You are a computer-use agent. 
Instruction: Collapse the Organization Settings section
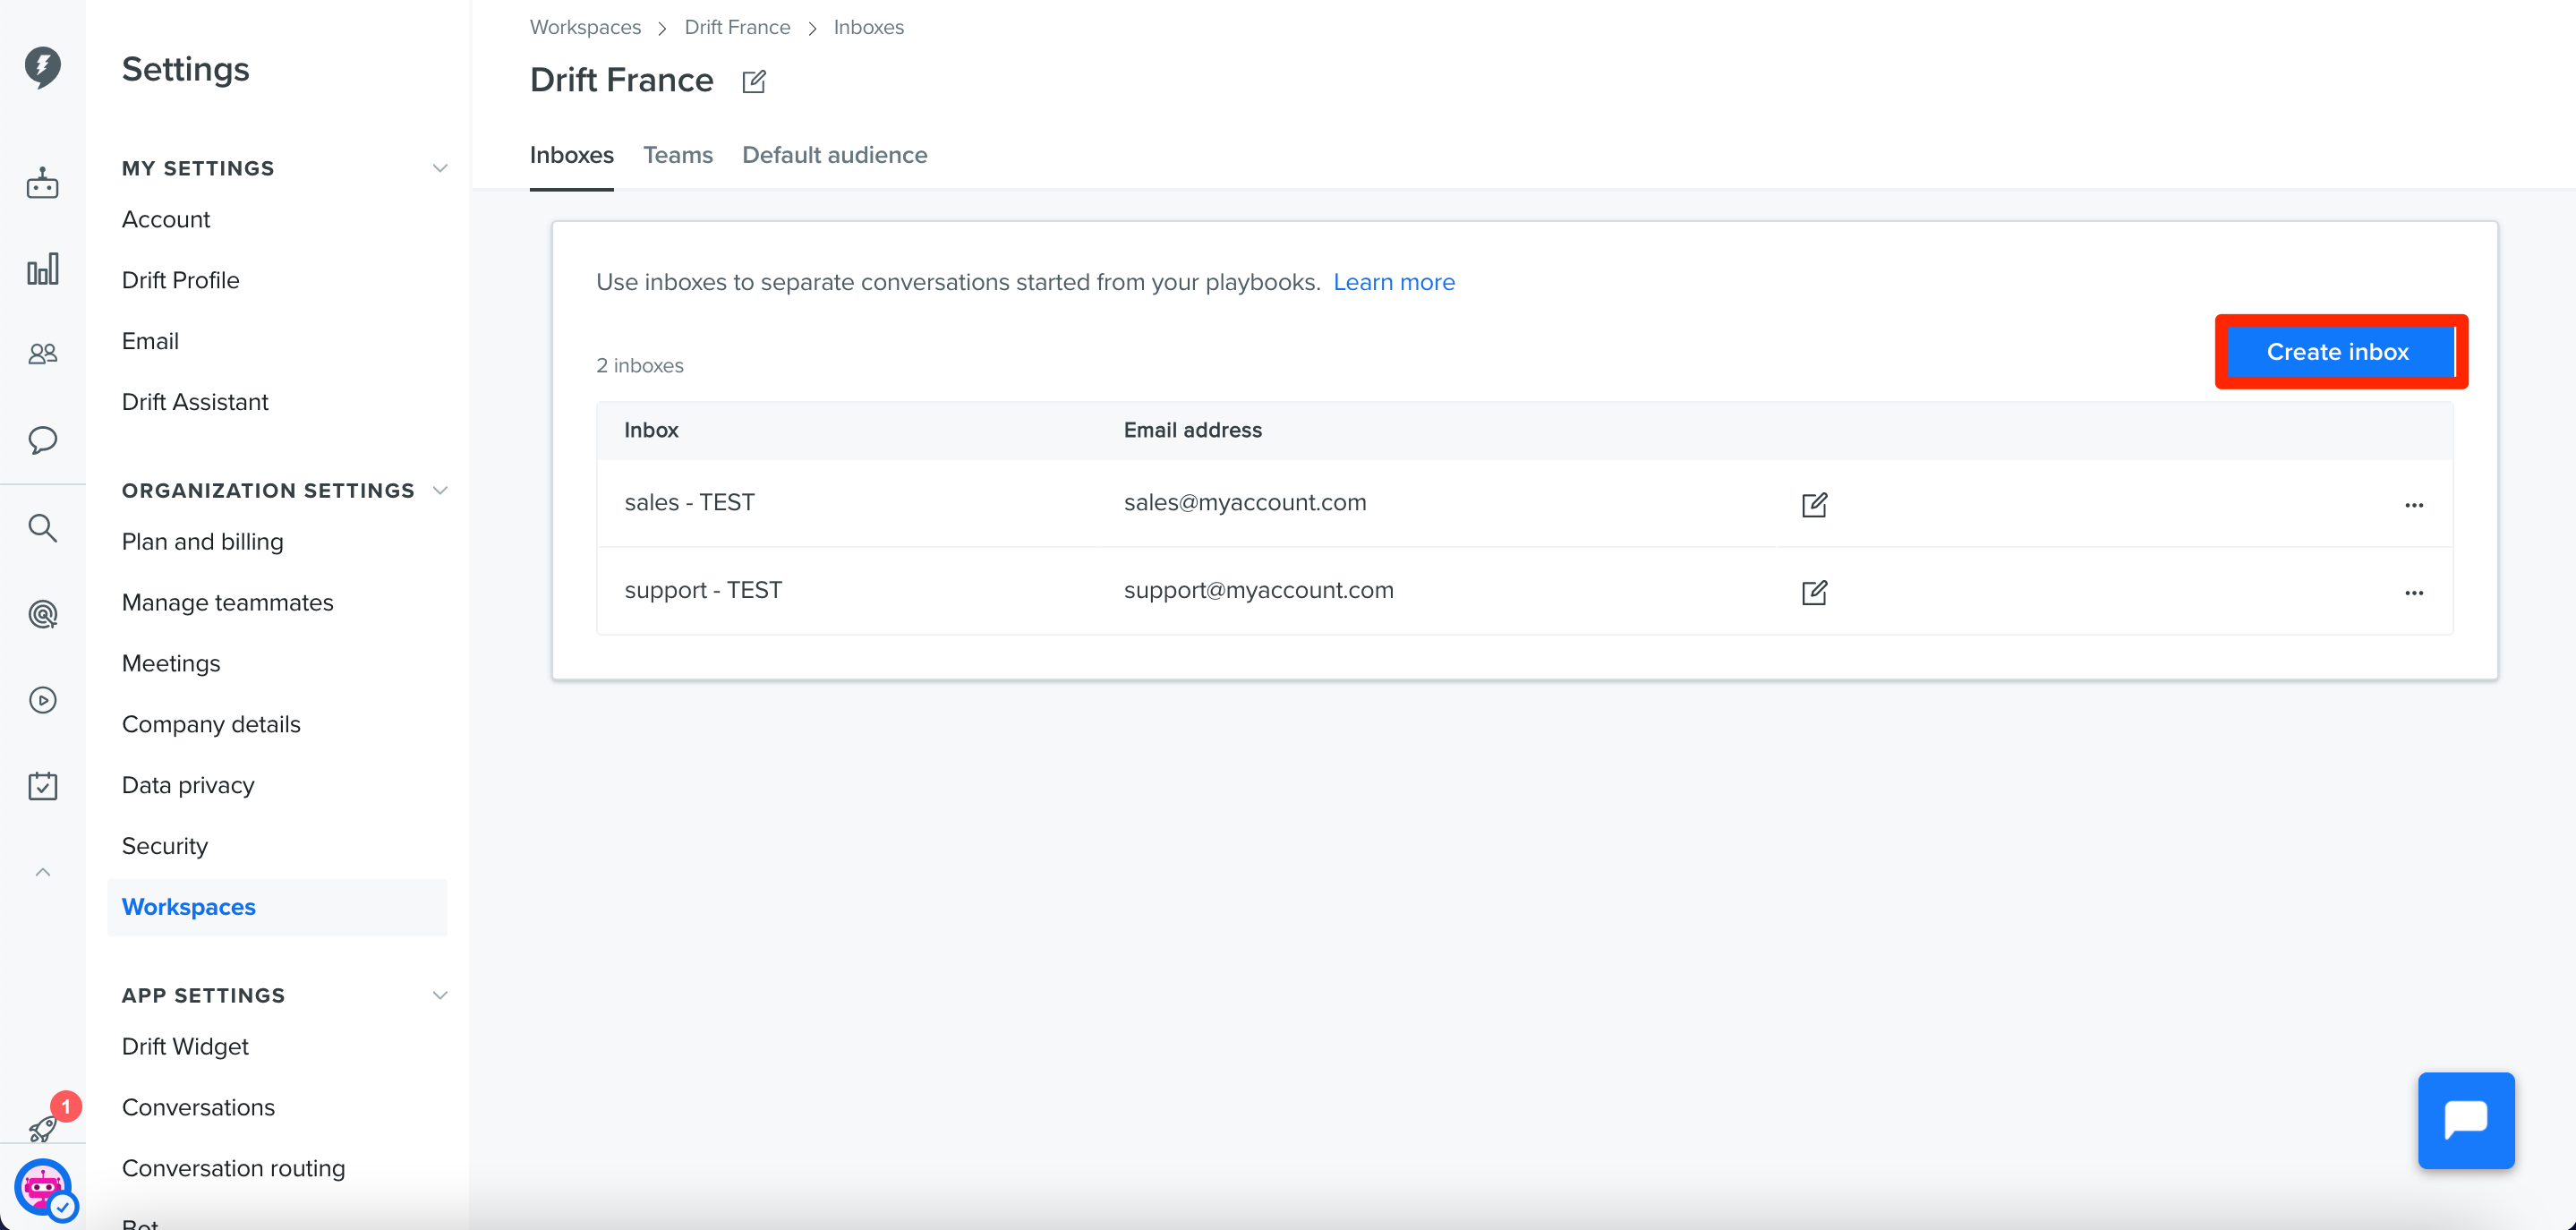(x=440, y=490)
